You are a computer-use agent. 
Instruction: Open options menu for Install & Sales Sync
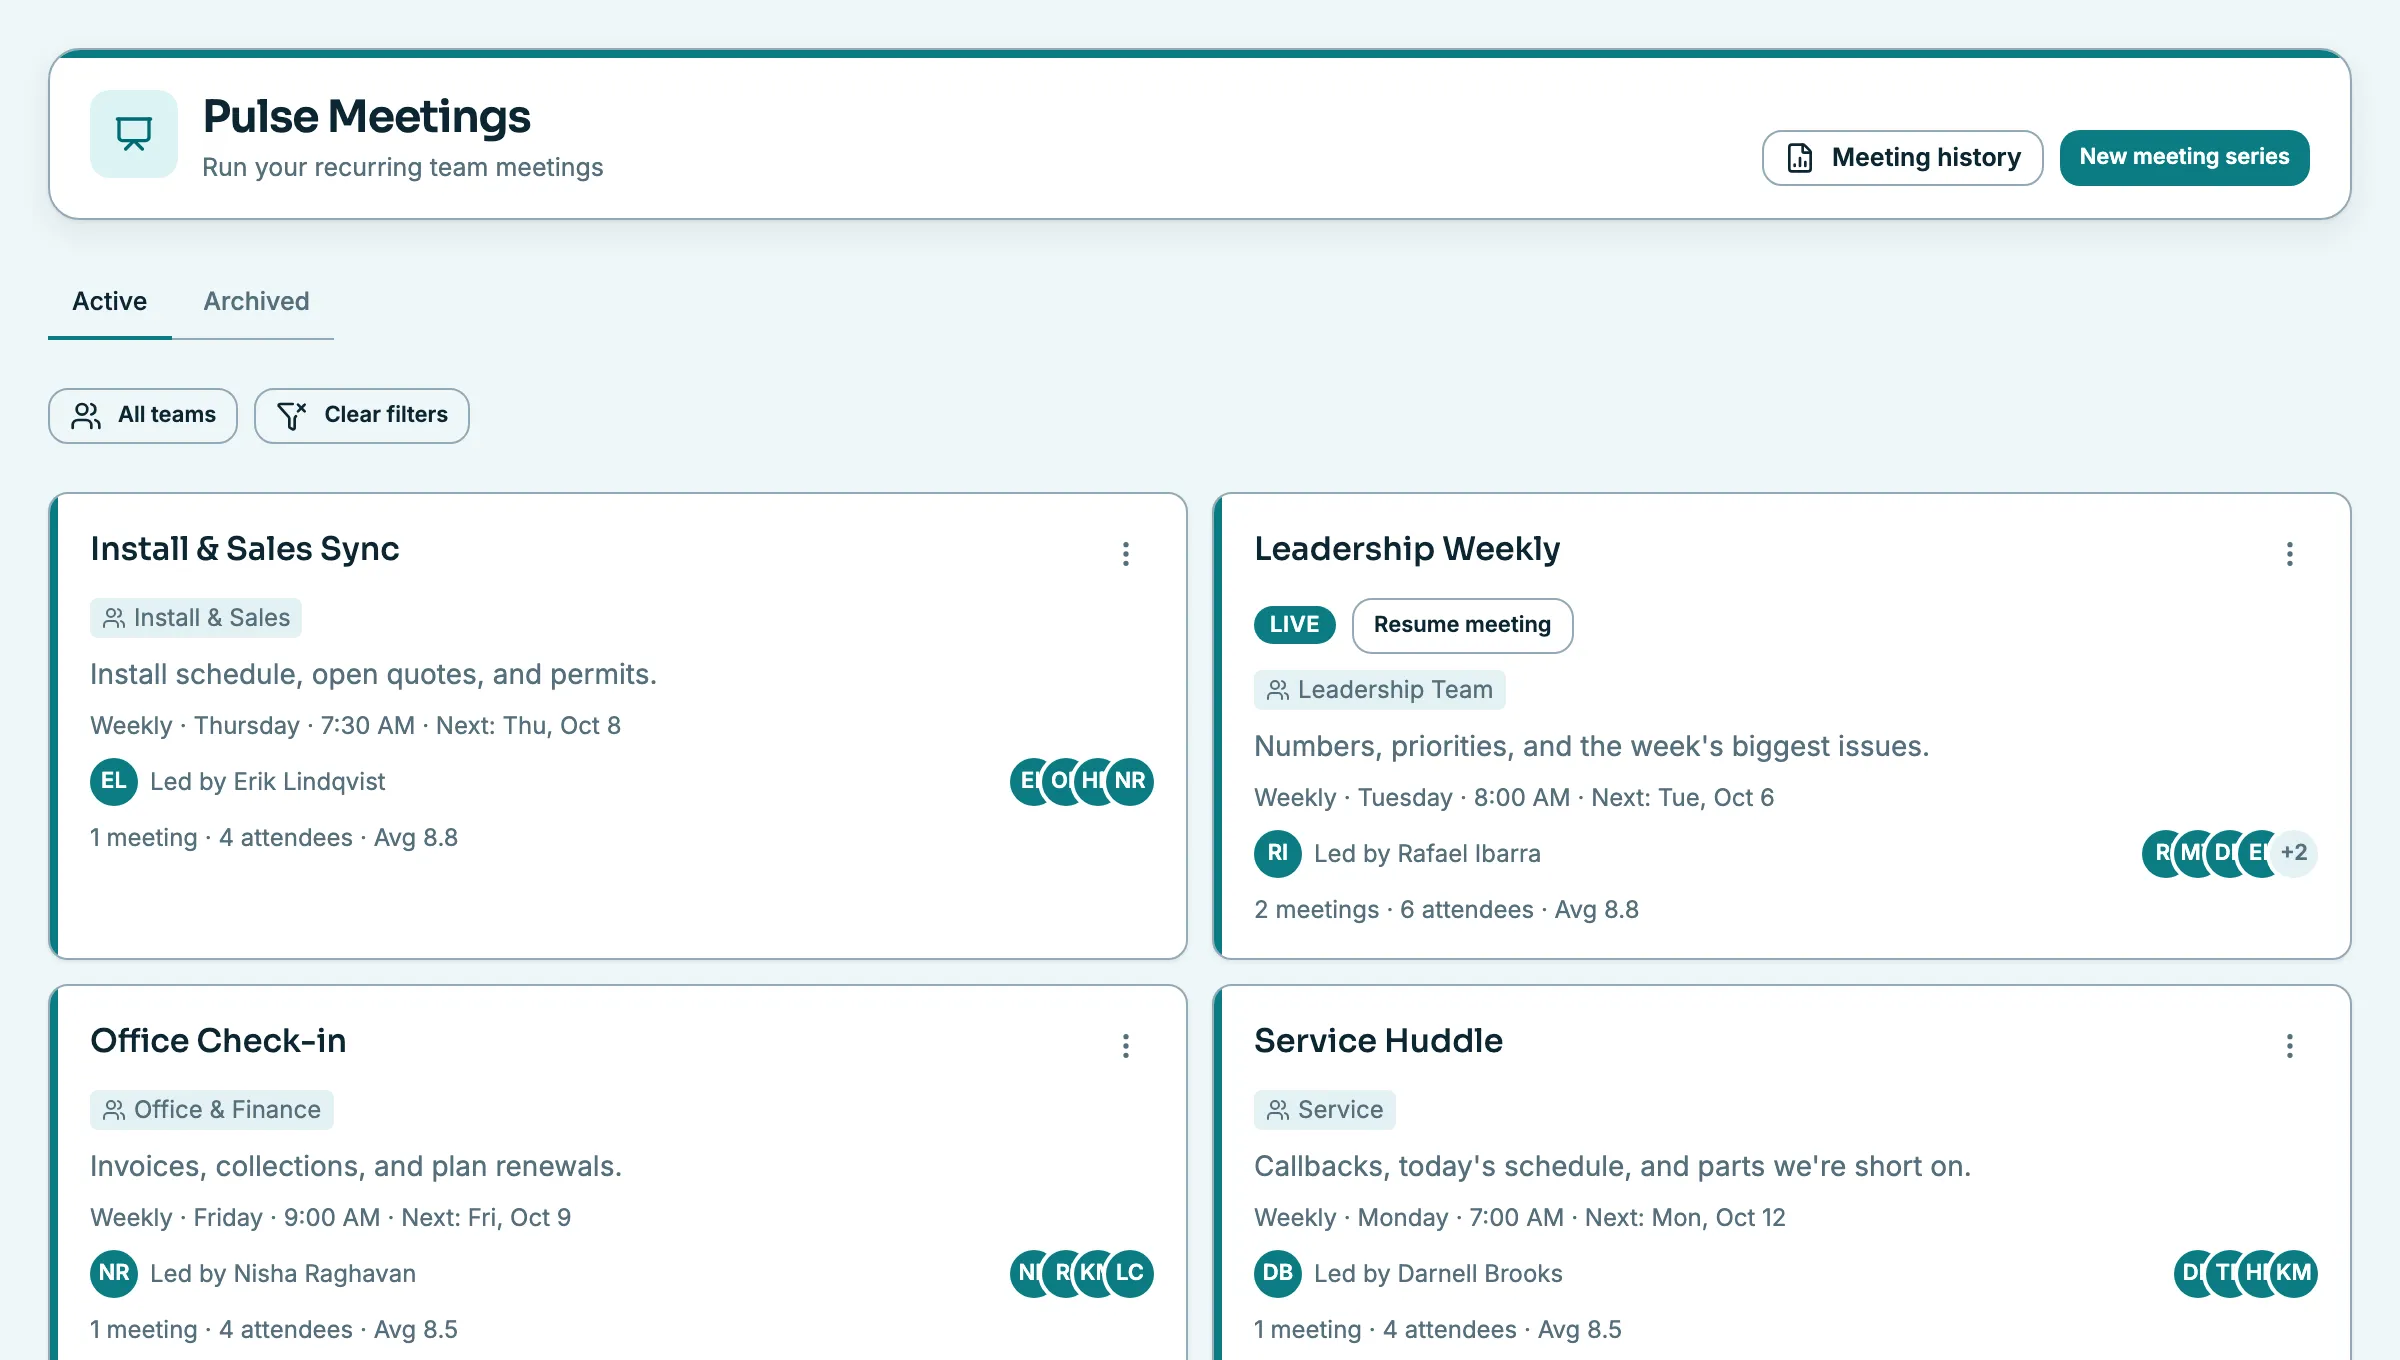tap(1126, 554)
